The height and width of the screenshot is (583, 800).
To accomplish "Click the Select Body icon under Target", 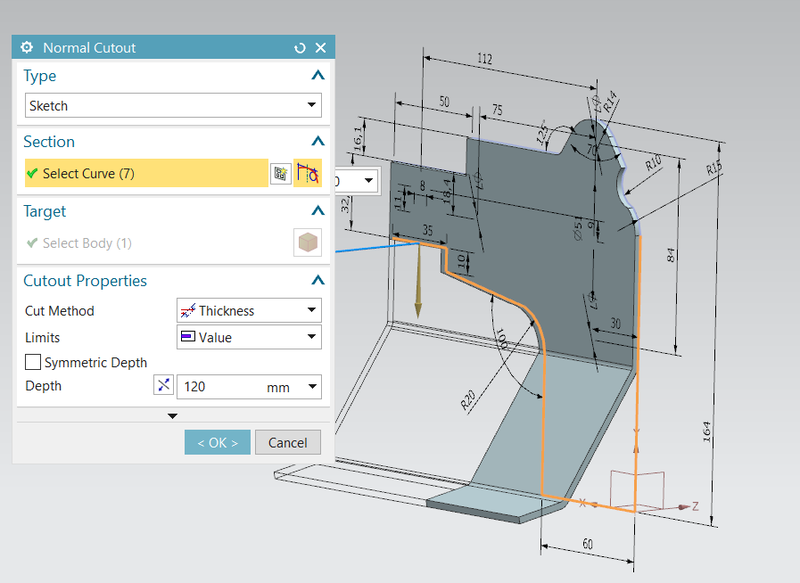I will [307, 242].
